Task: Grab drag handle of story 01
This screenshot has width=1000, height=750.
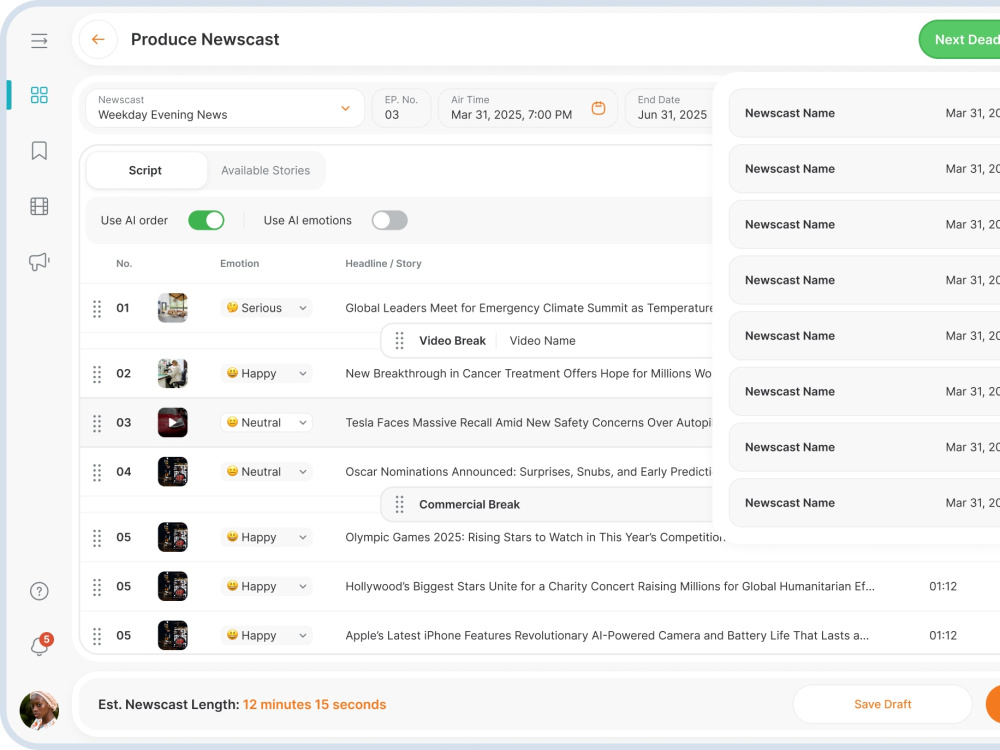Action: pos(97,309)
